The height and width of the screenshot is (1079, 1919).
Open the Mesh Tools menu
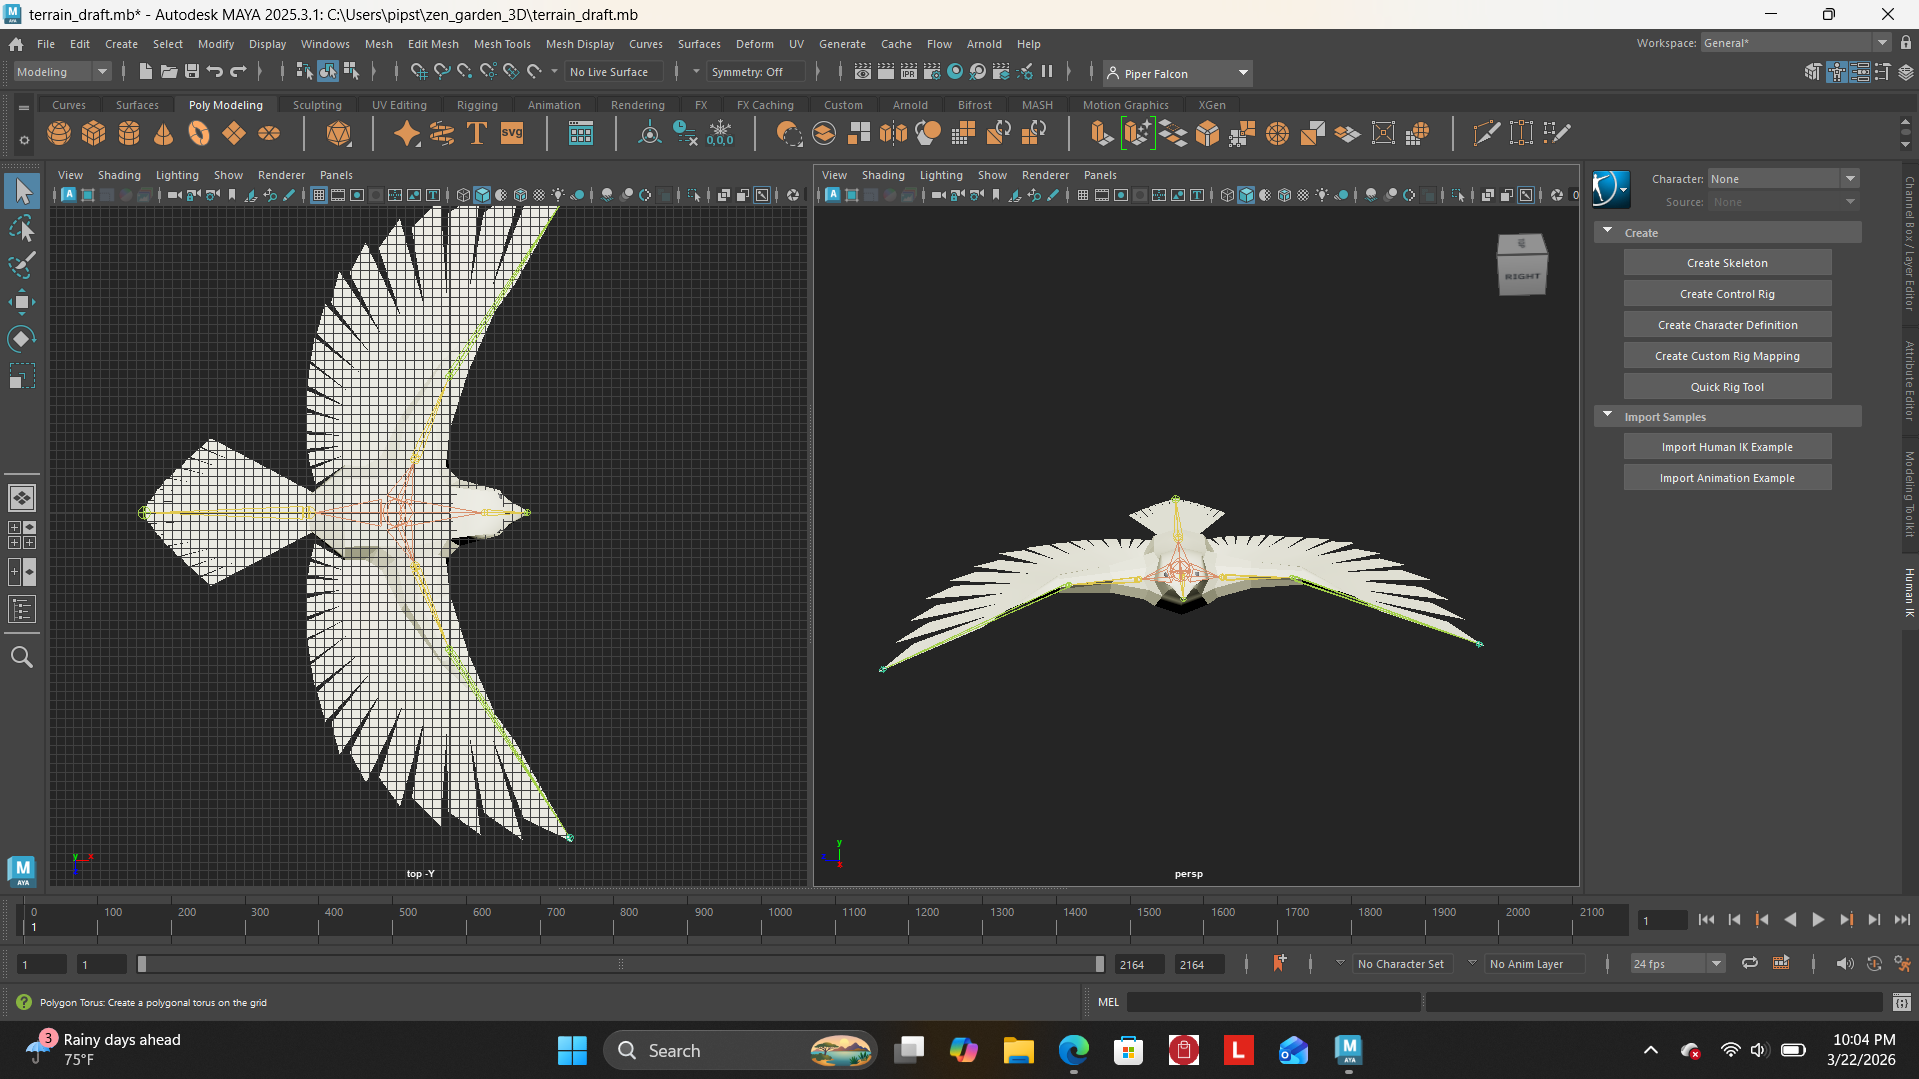[x=502, y=44]
